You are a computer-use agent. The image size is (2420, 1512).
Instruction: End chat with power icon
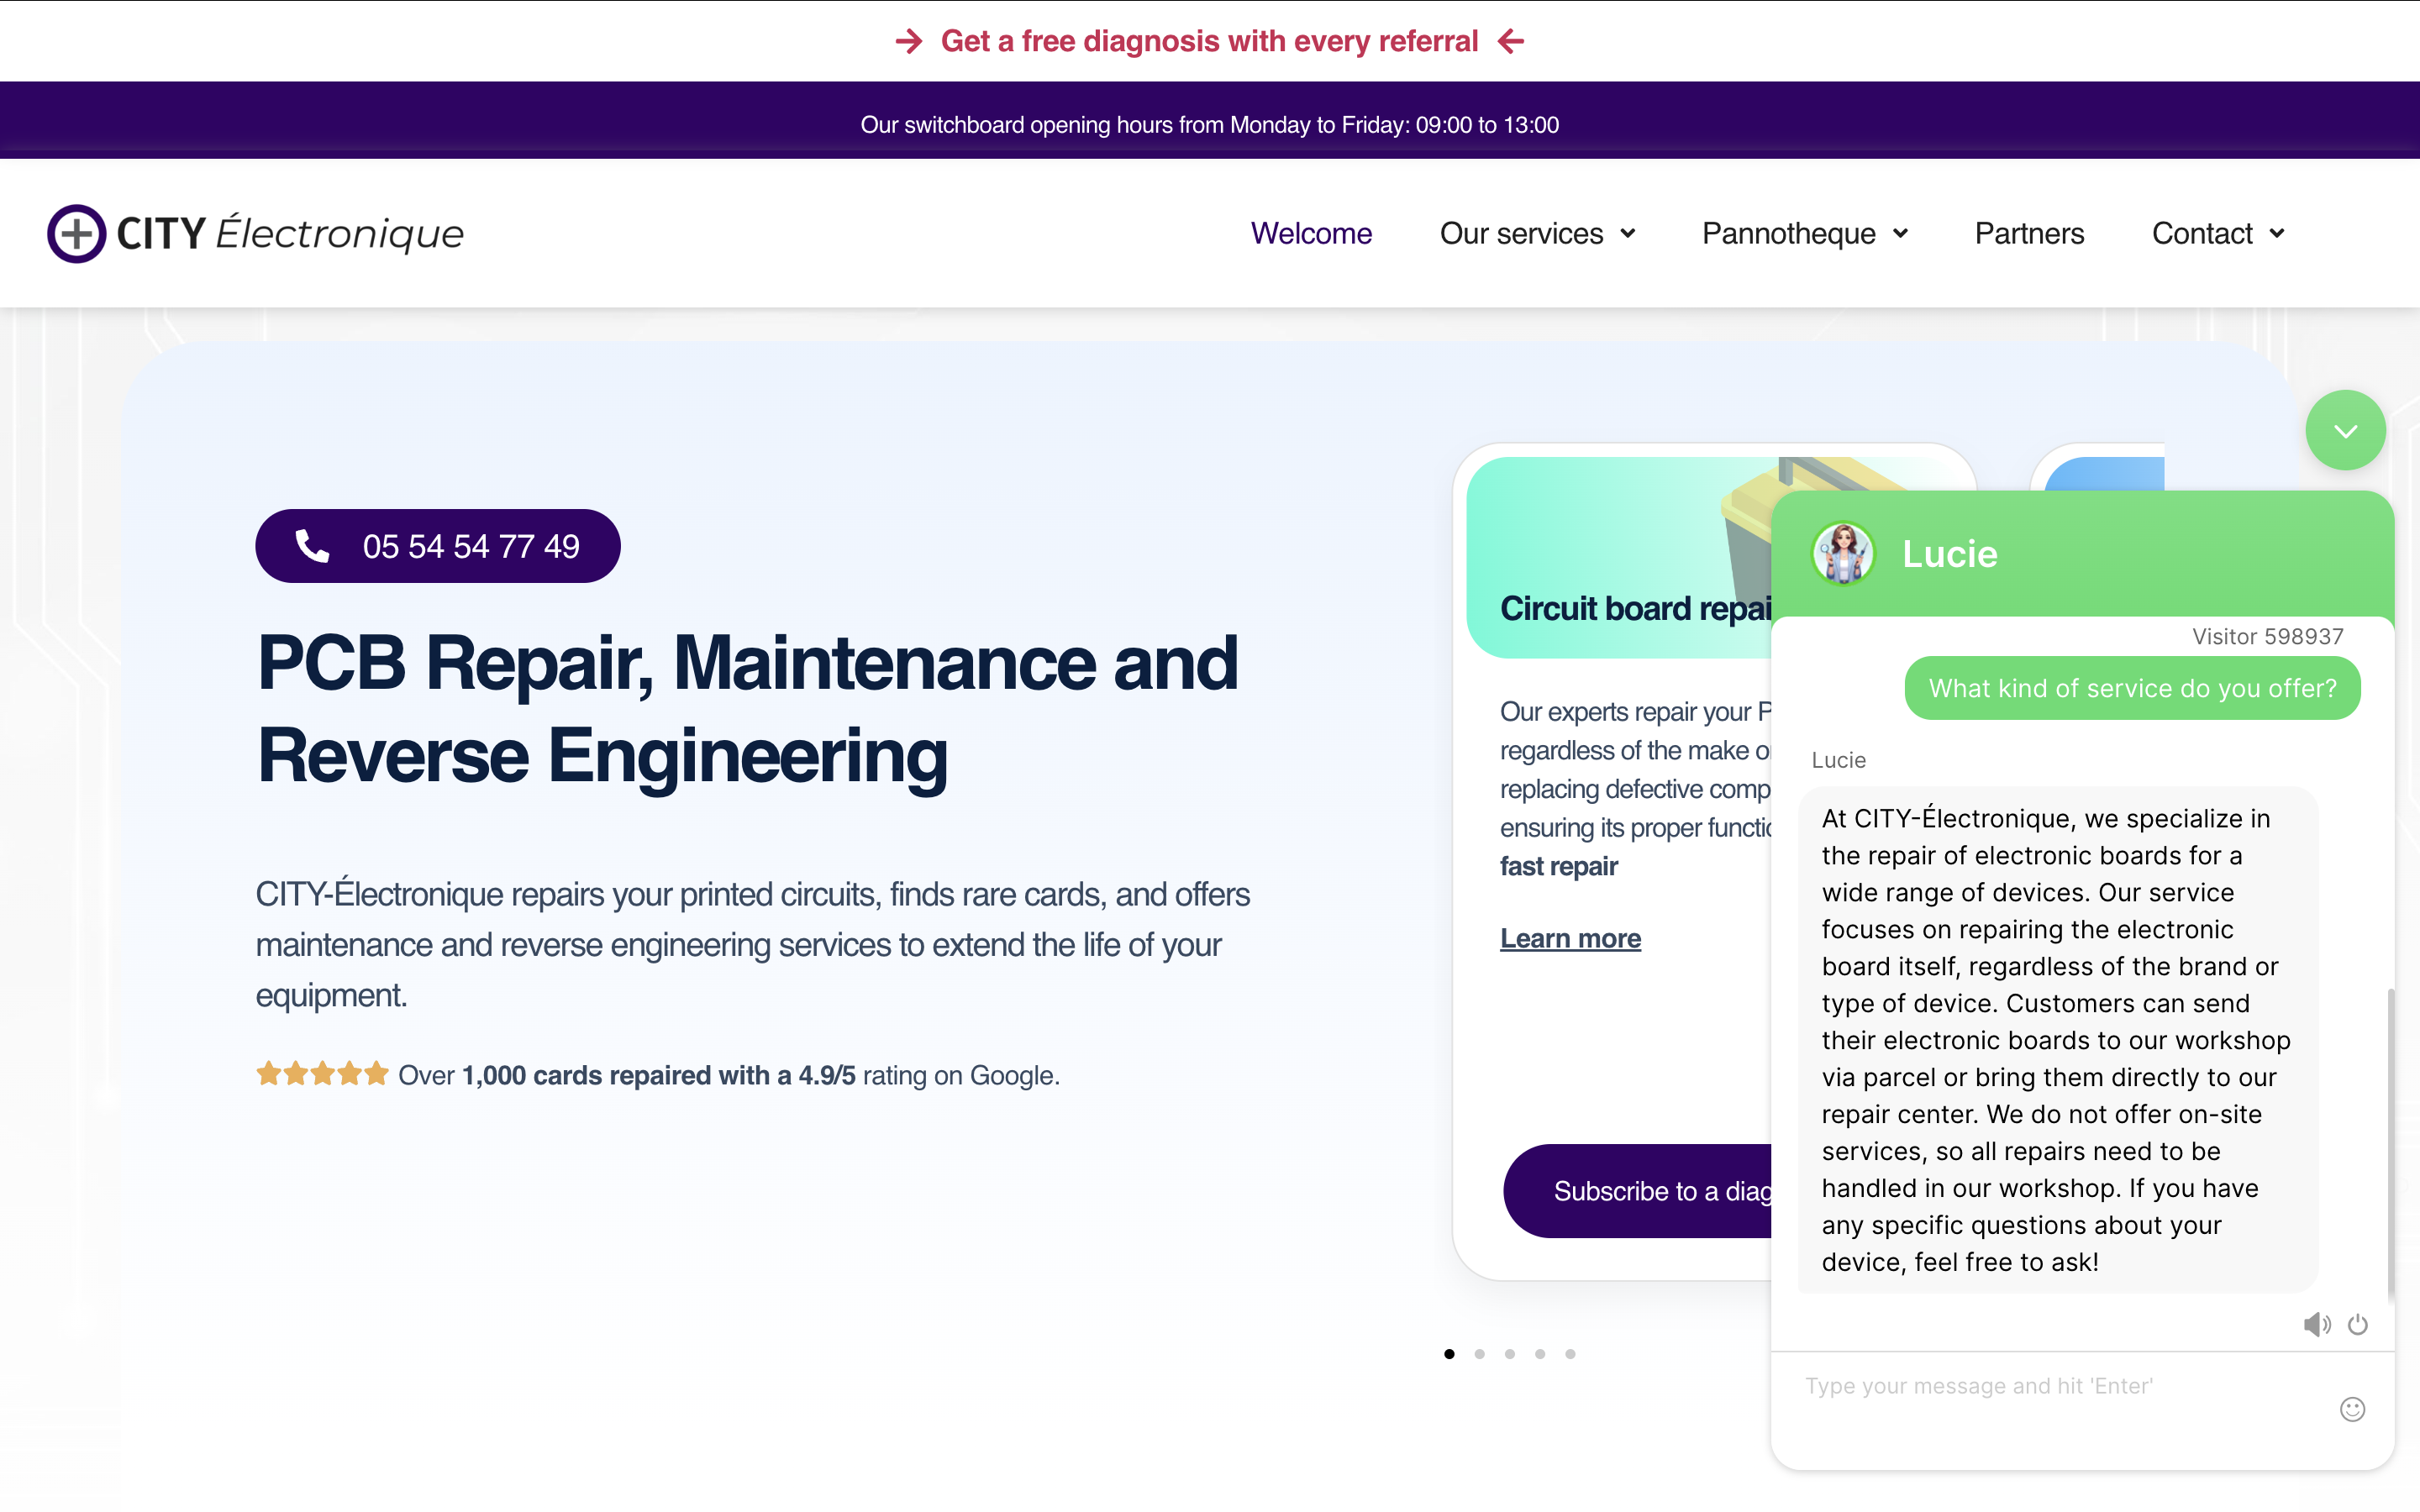coord(2358,1325)
